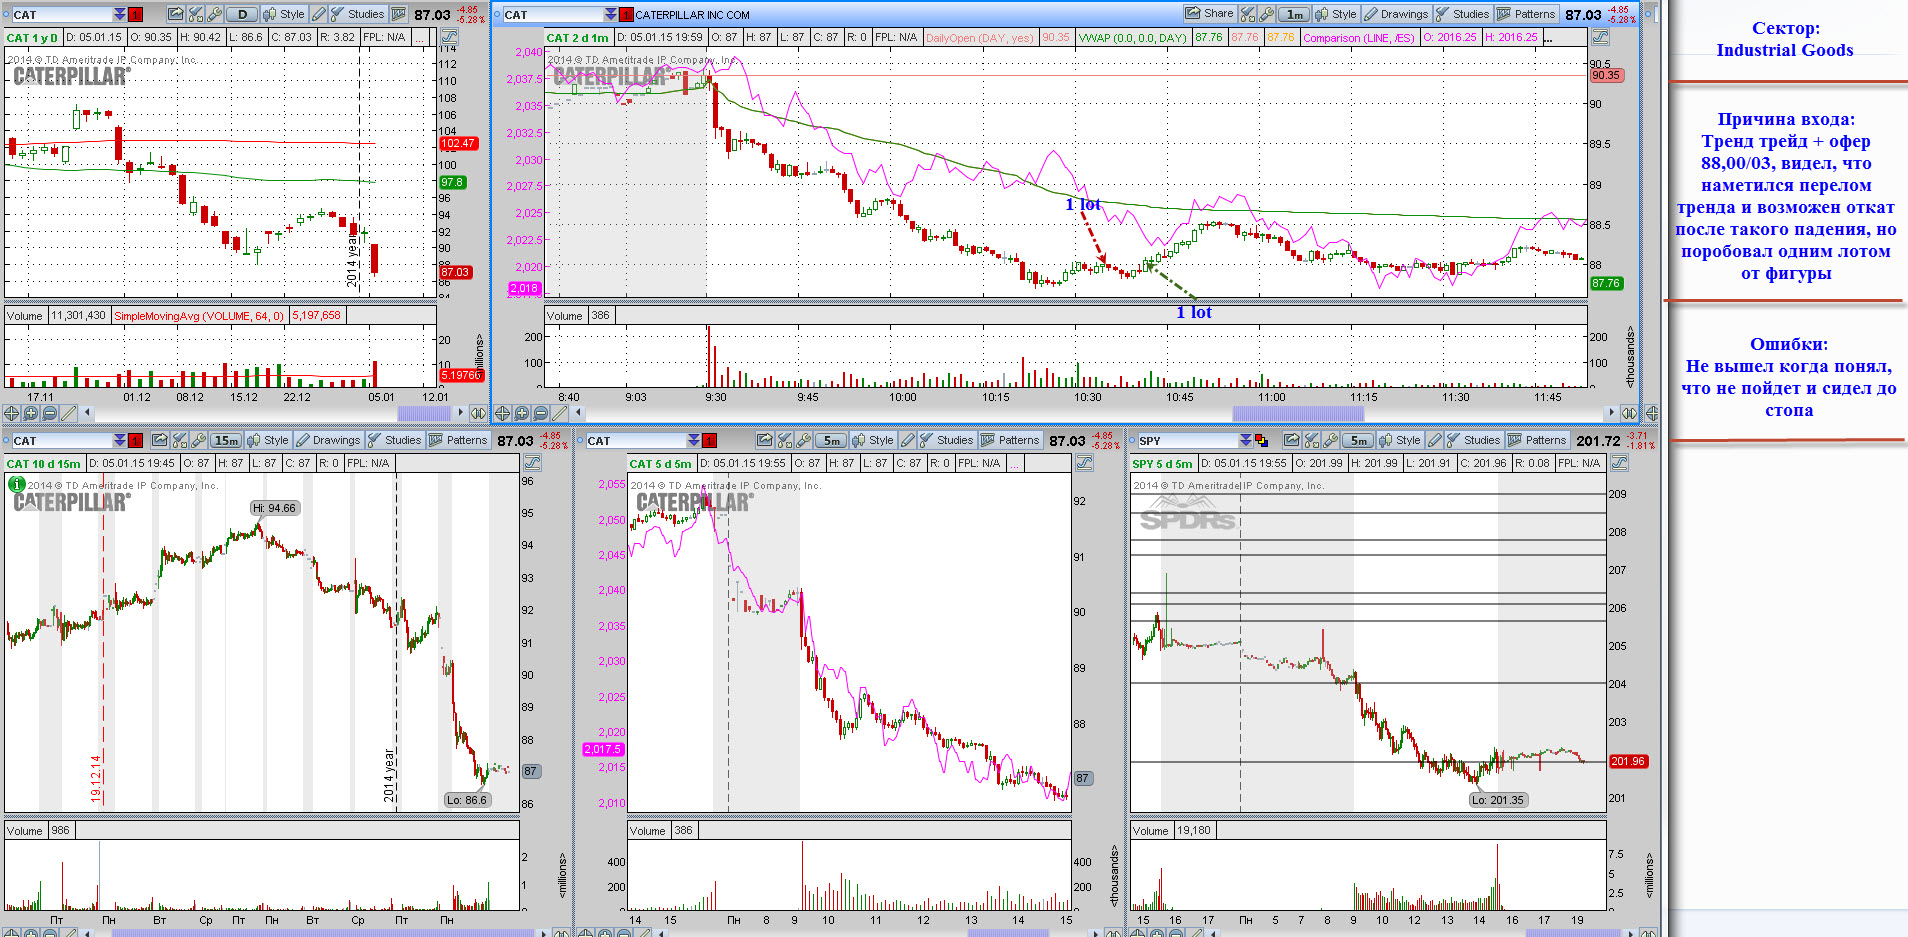1908x937 pixels.
Task: Toggle red link 1 on CAT 5m chart
Action: 709,441
